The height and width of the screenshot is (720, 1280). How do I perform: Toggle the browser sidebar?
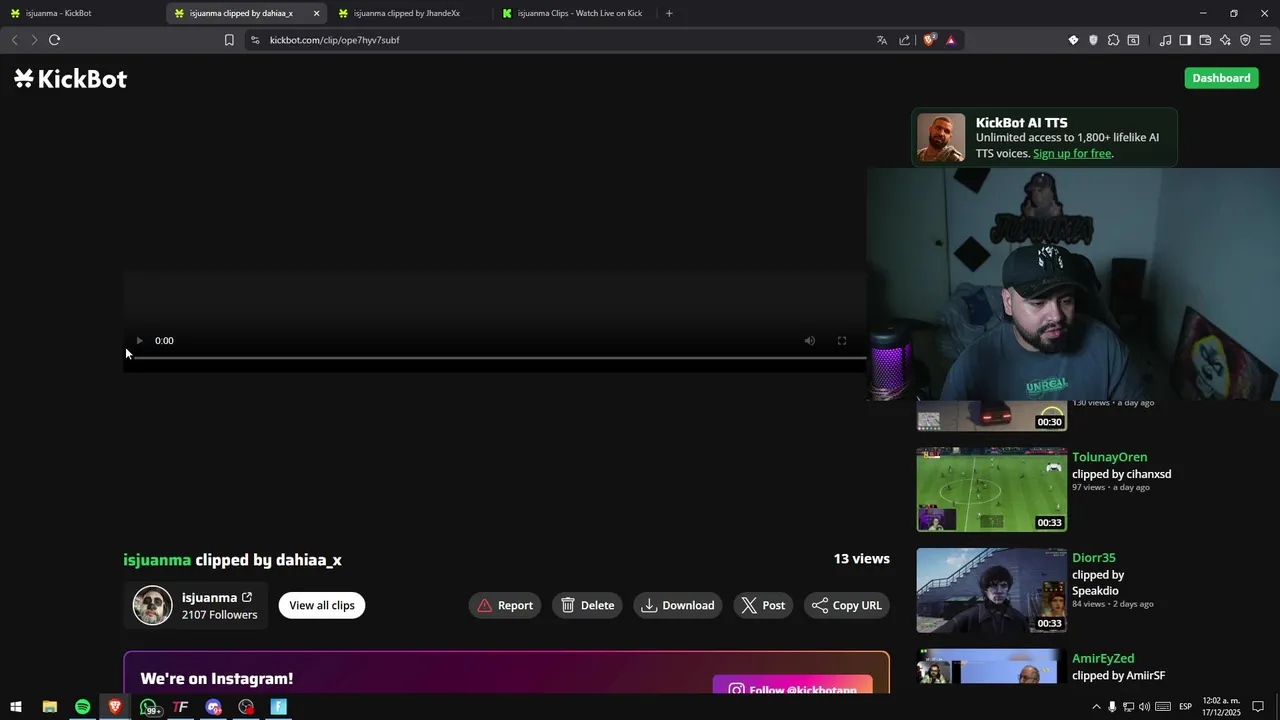[1185, 40]
